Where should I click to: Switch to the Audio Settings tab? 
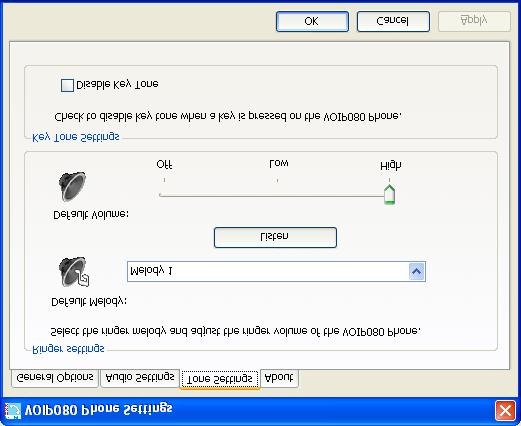[x=140, y=378]
